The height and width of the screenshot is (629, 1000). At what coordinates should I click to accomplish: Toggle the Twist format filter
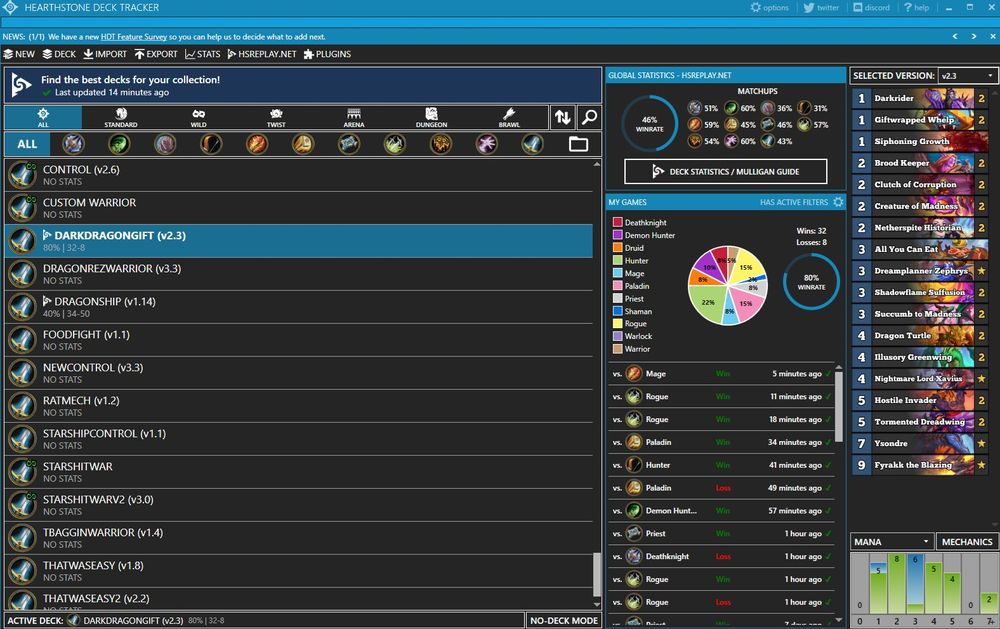coord(276,117)
